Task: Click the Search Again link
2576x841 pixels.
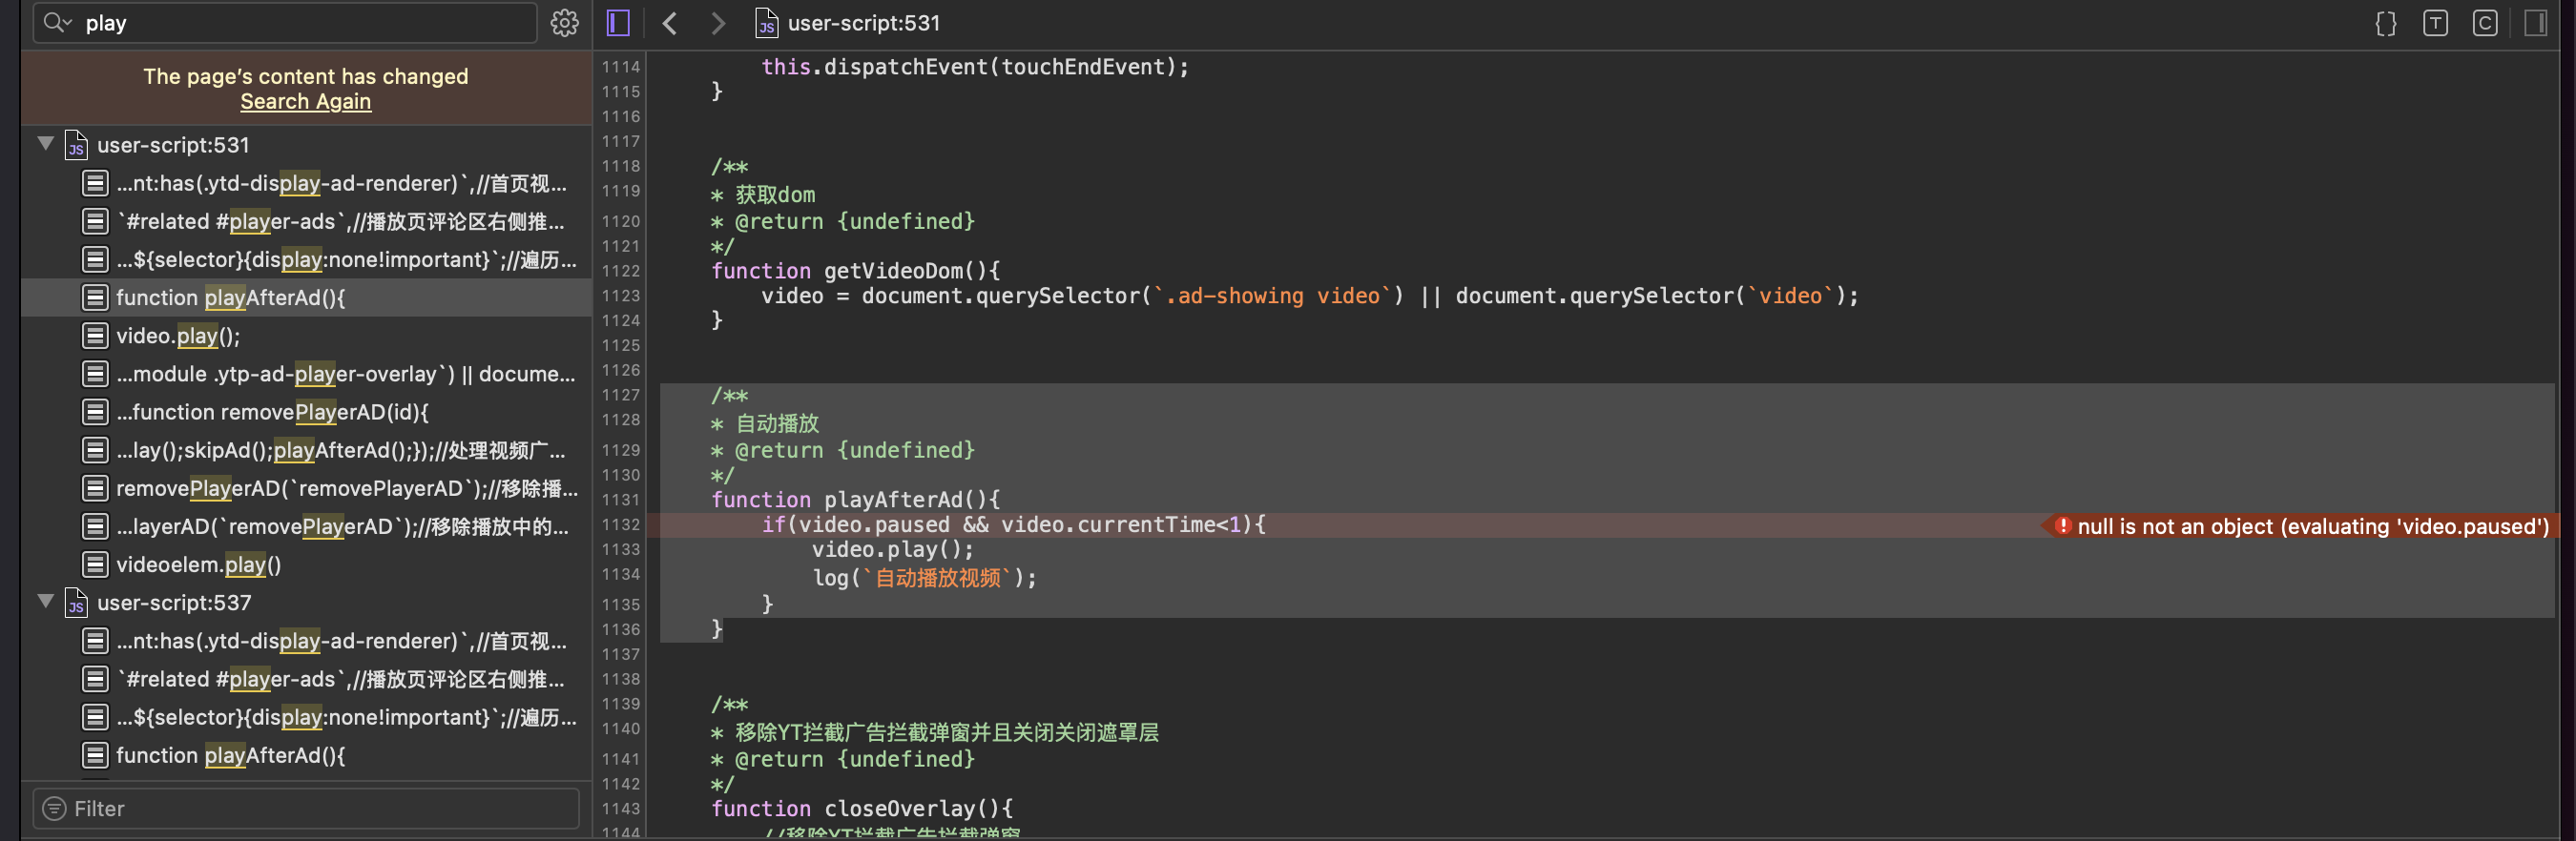Action: [x=305, y=102]
